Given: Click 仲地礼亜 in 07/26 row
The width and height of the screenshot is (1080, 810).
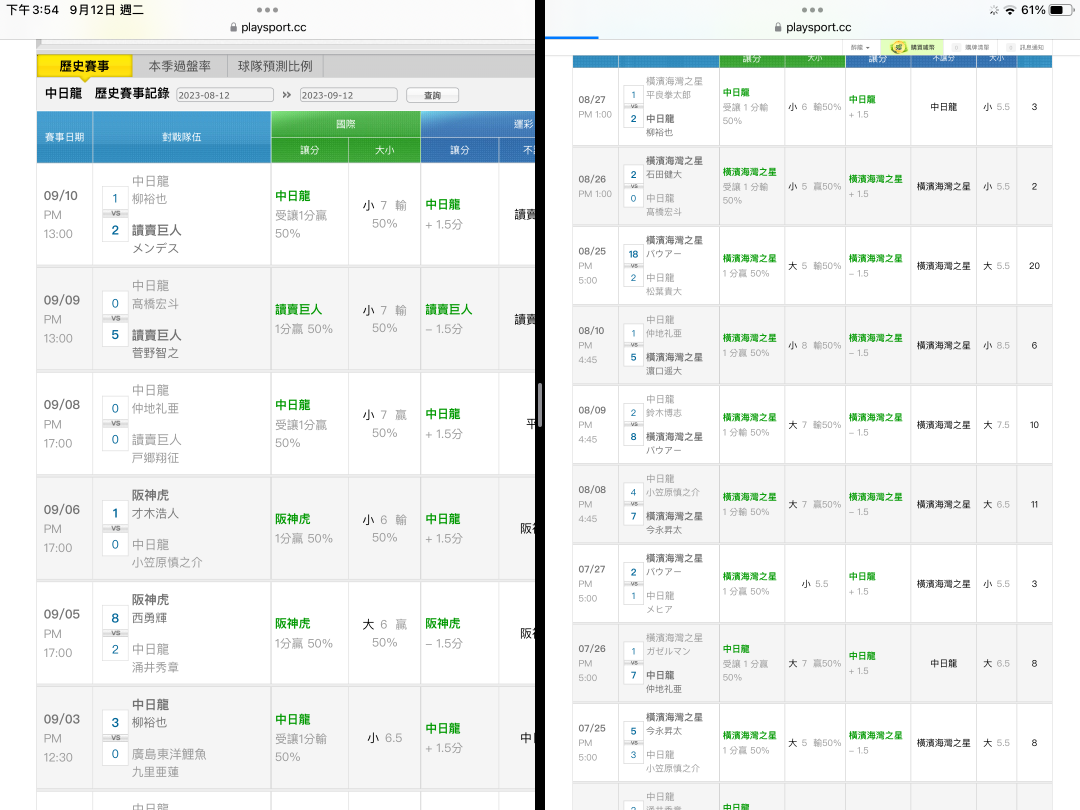Looking at the screenshot, I should coord(664,689).
